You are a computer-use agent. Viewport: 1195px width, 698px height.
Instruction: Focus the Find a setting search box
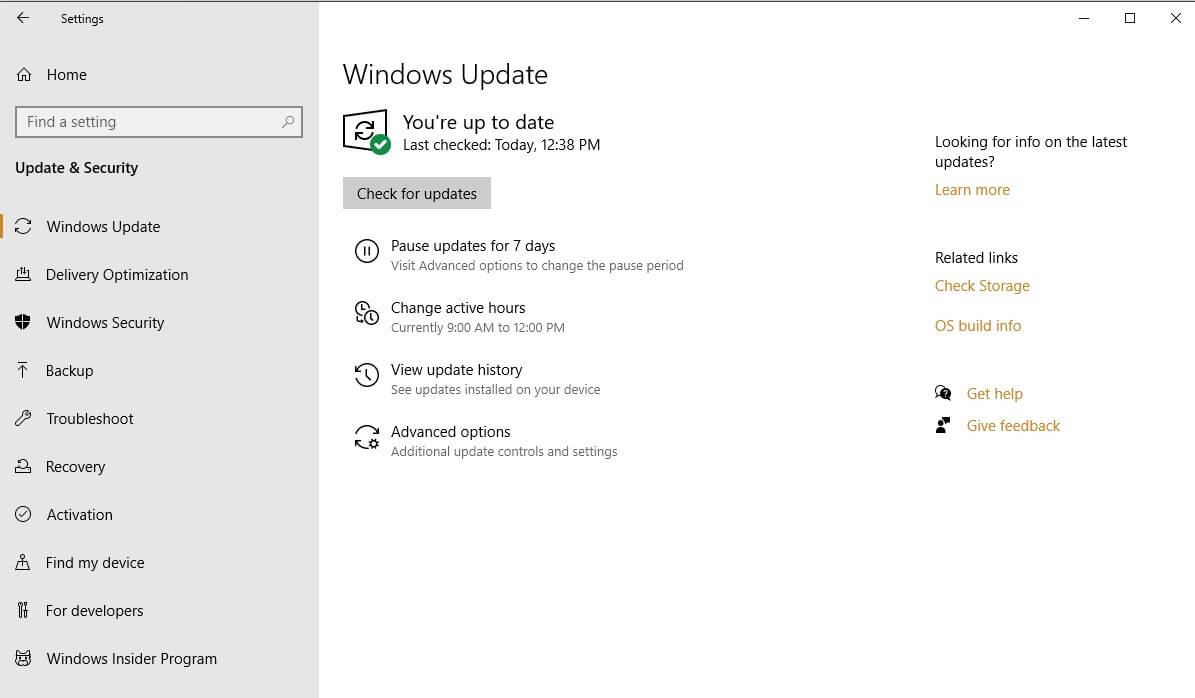pos(159,122)
